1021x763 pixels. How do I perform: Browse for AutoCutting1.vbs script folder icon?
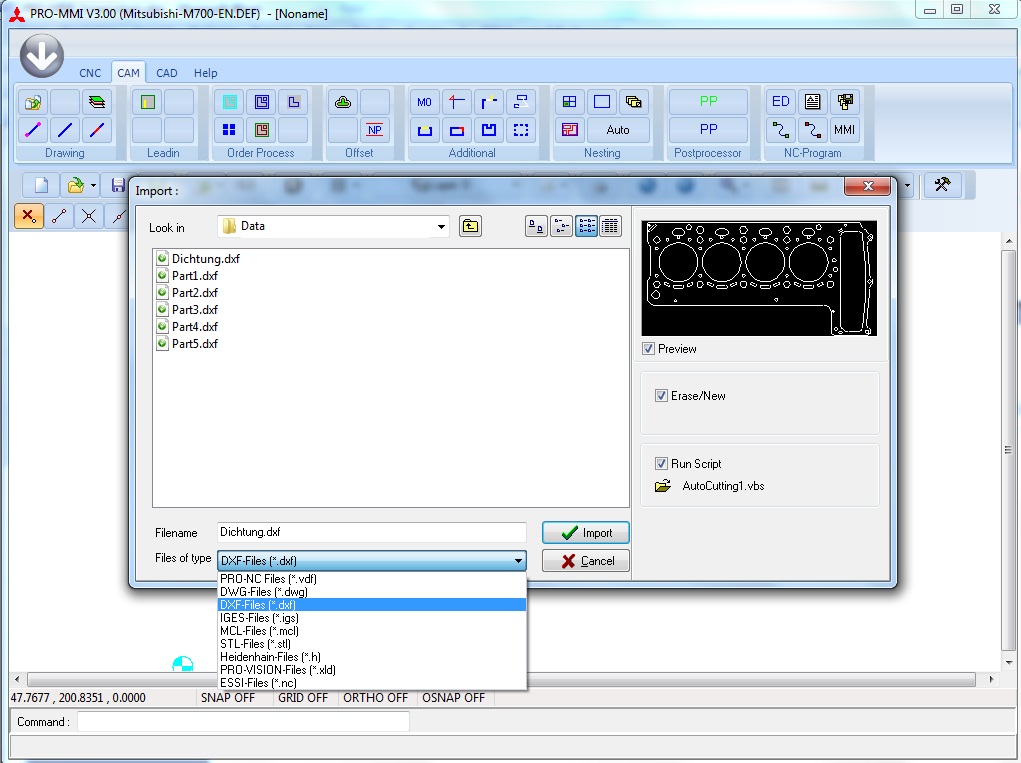pyautogui.click(x=662, y=486)
